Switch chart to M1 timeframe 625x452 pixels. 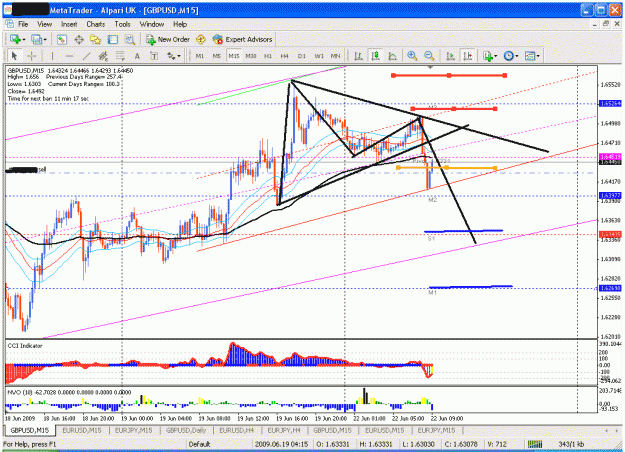point(200,56)
